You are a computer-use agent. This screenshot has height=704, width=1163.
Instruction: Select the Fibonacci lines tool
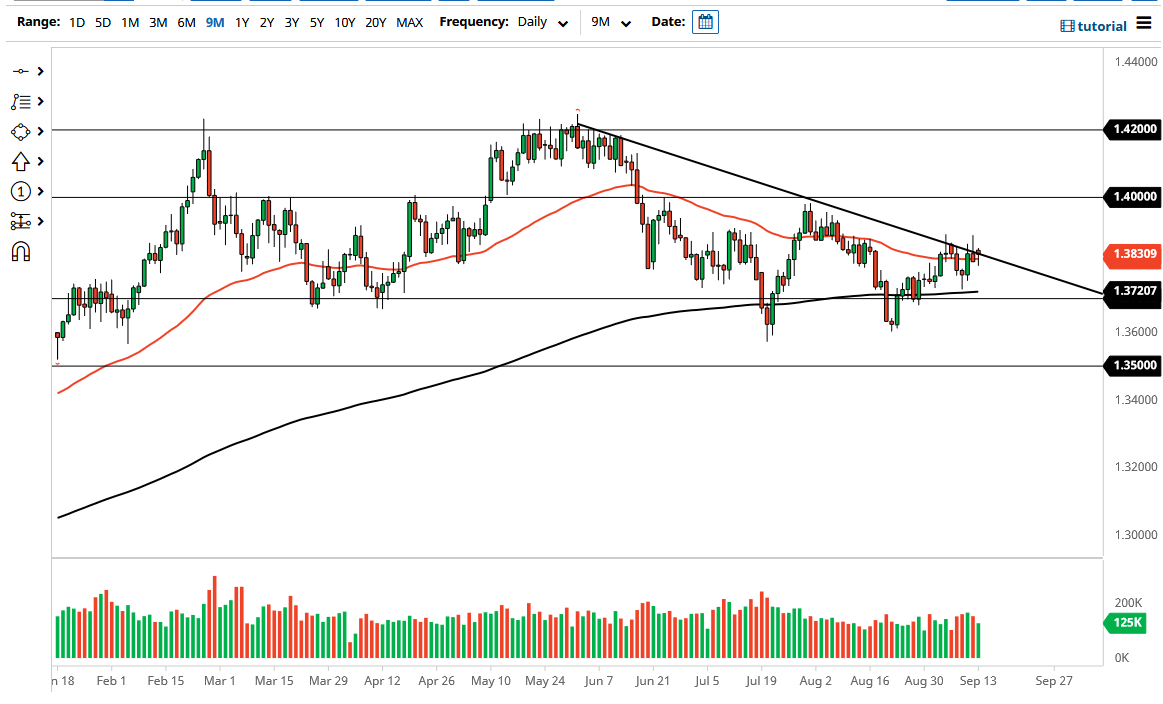[20, 101]
